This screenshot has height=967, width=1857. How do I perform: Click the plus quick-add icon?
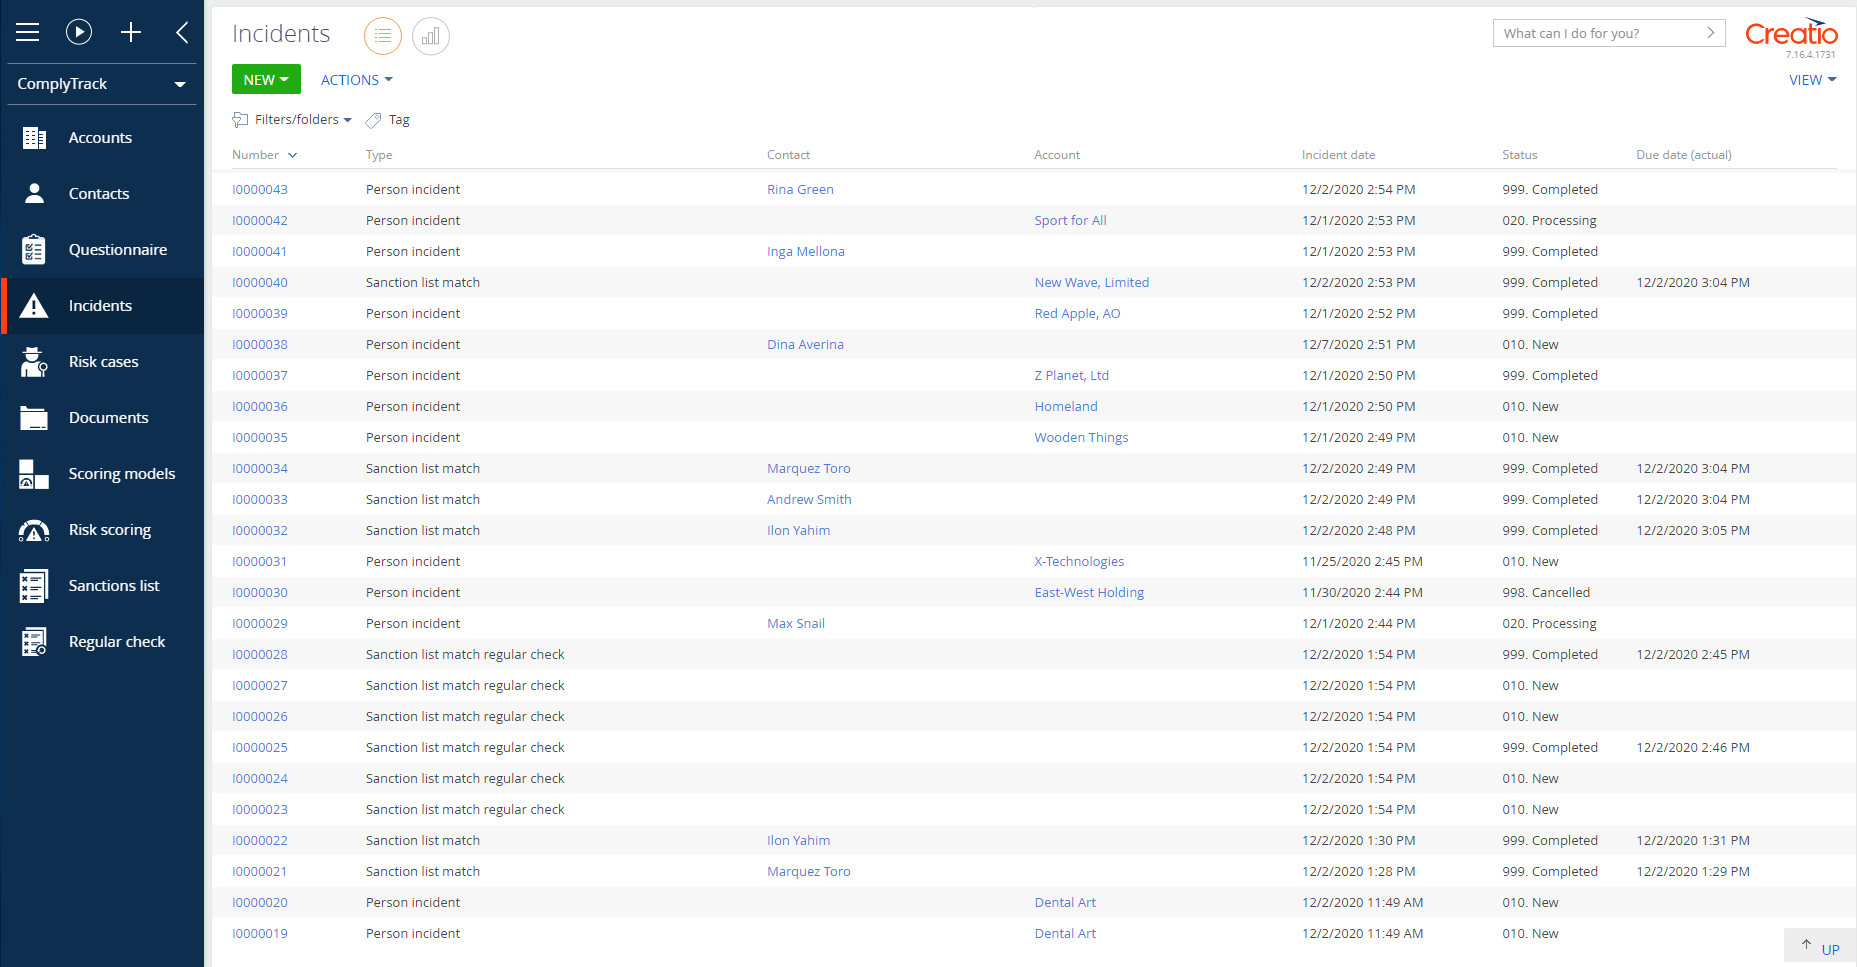coord(131,32)
